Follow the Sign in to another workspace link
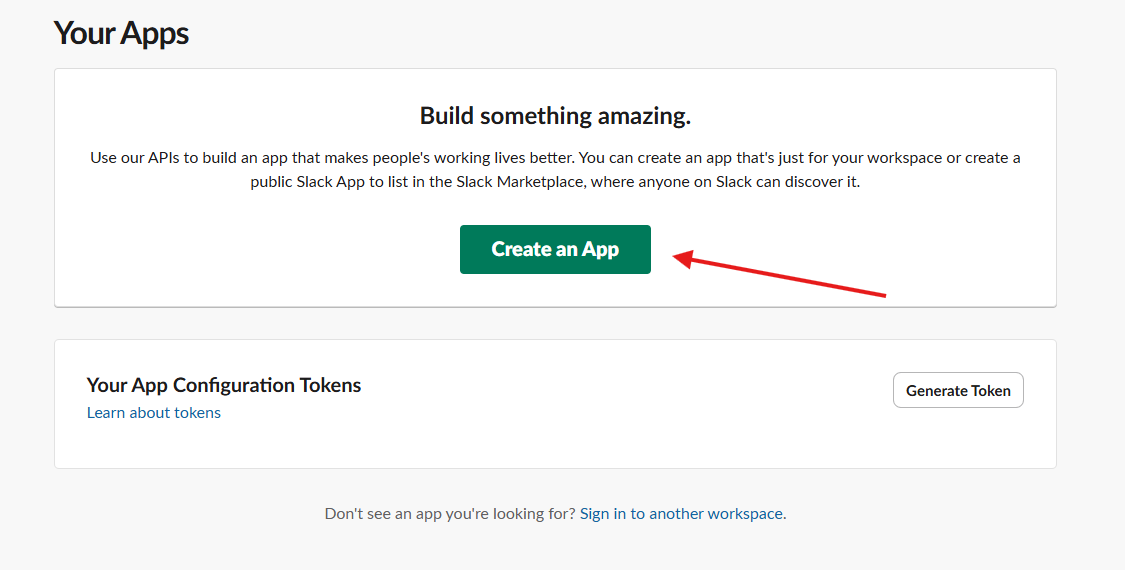 coord(682,514)
